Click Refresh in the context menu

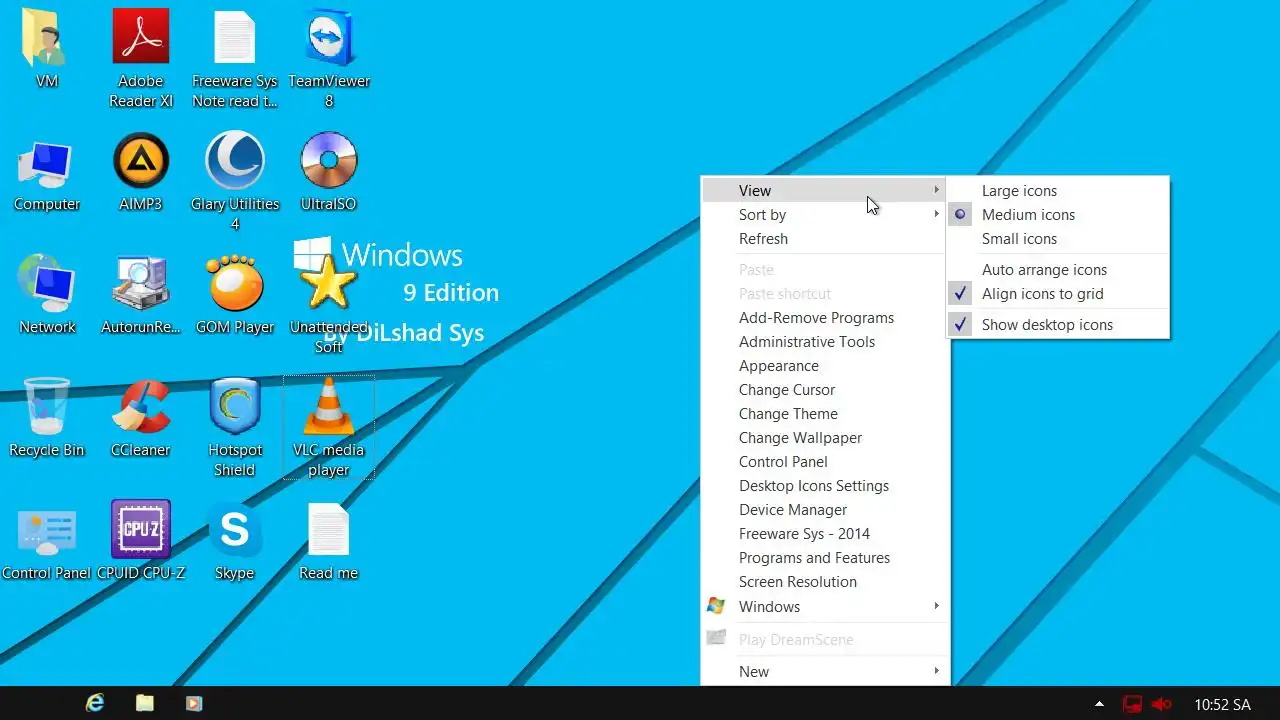click(825, 239)
